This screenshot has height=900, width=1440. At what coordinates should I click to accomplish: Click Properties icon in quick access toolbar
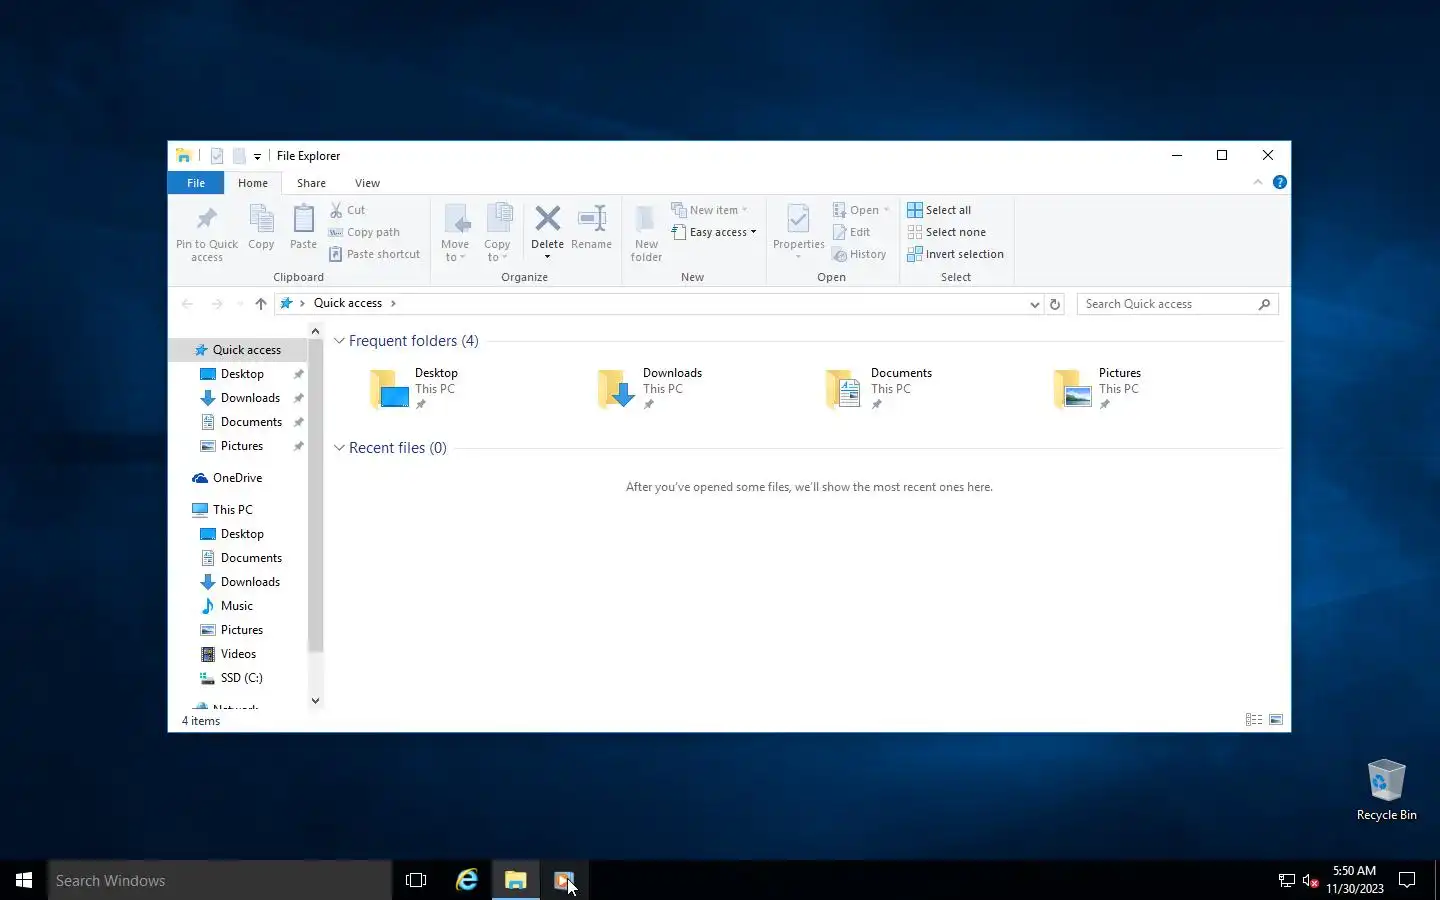pos(216,156)
